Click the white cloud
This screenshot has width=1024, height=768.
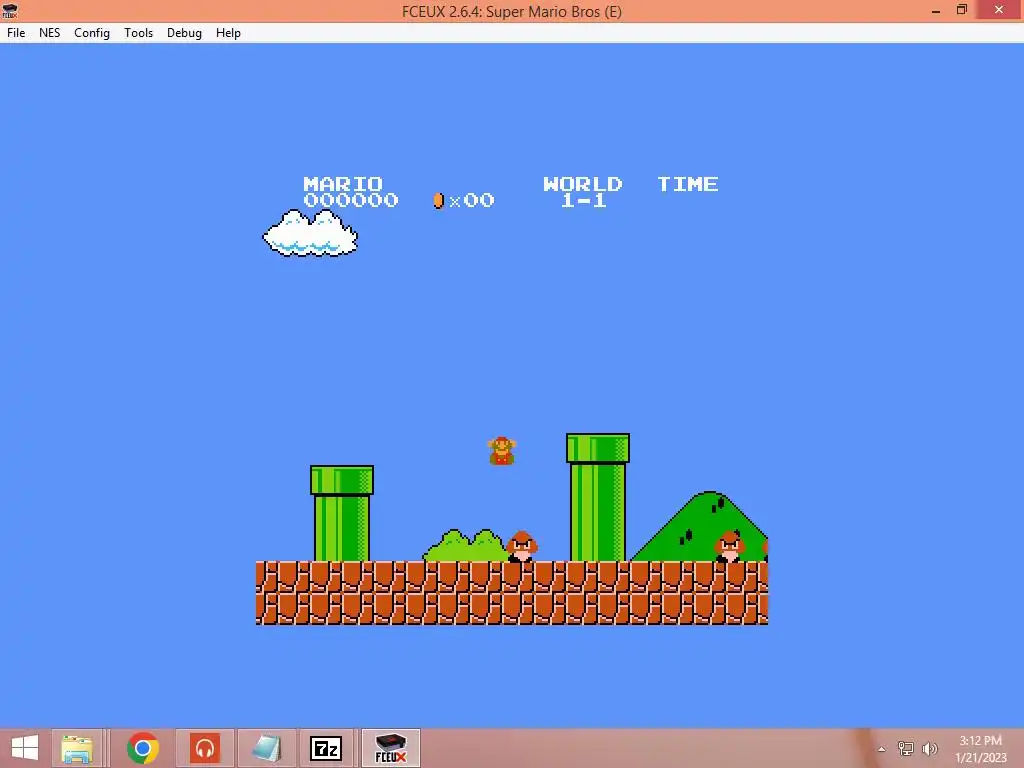click(x=310, y=233)
